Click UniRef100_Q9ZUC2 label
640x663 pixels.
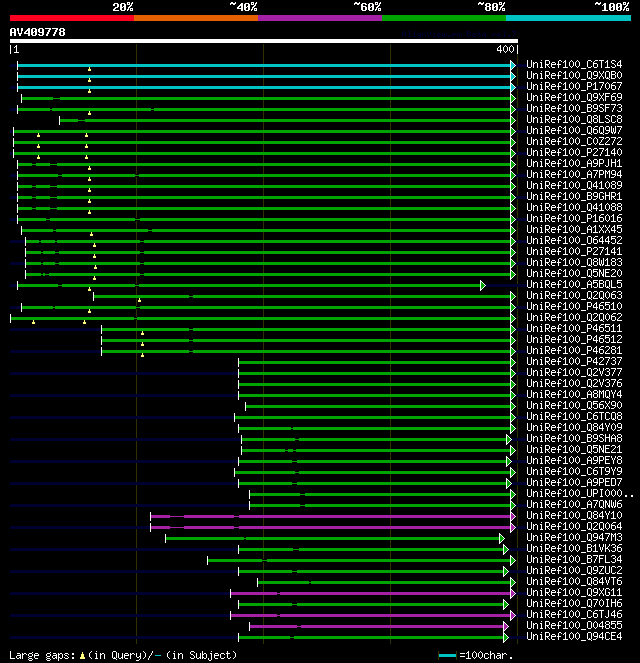point(574,570)
